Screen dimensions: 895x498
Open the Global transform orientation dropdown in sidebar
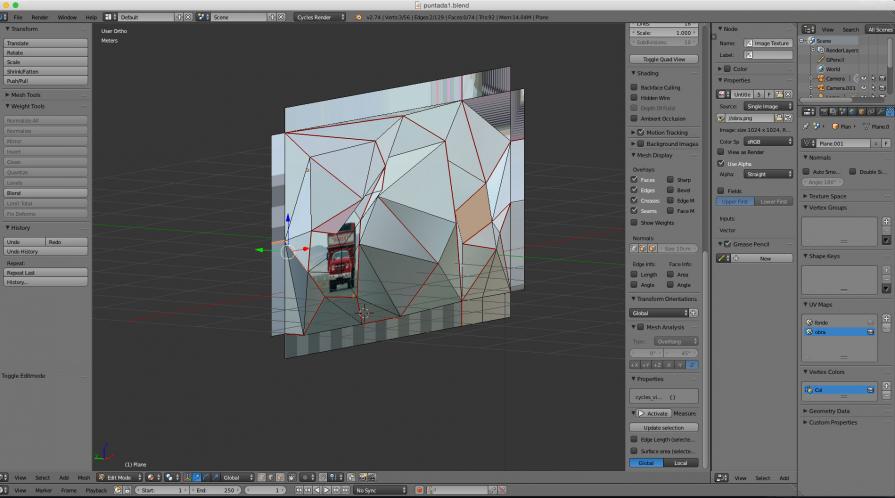[x=659, y=313]
